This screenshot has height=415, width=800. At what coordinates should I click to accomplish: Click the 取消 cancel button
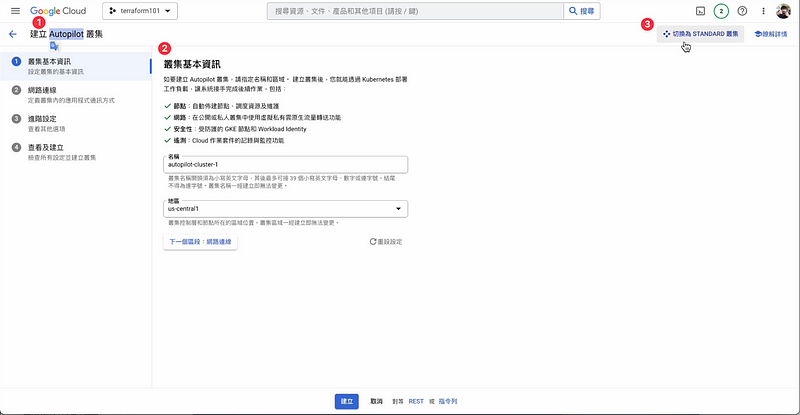click(377, 401)
